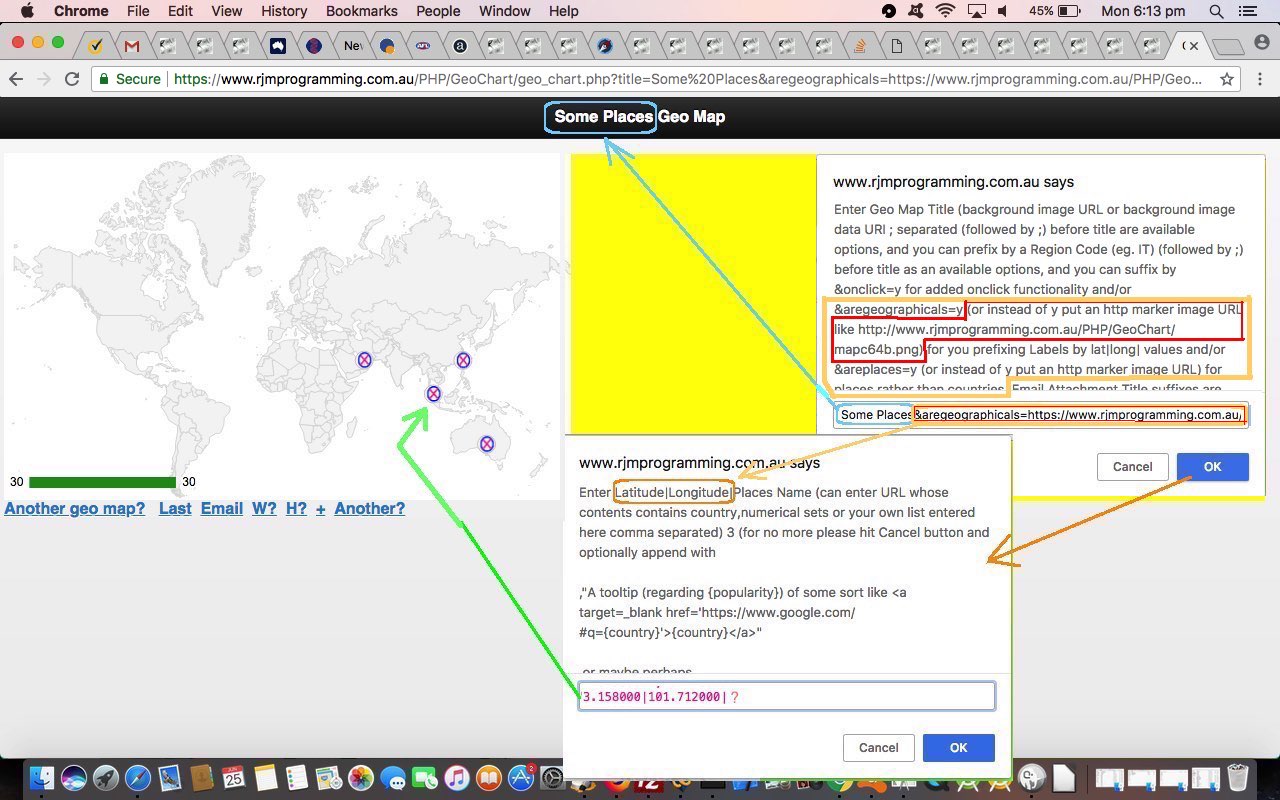Click the battery 45% indicator

click(1055, 11)
